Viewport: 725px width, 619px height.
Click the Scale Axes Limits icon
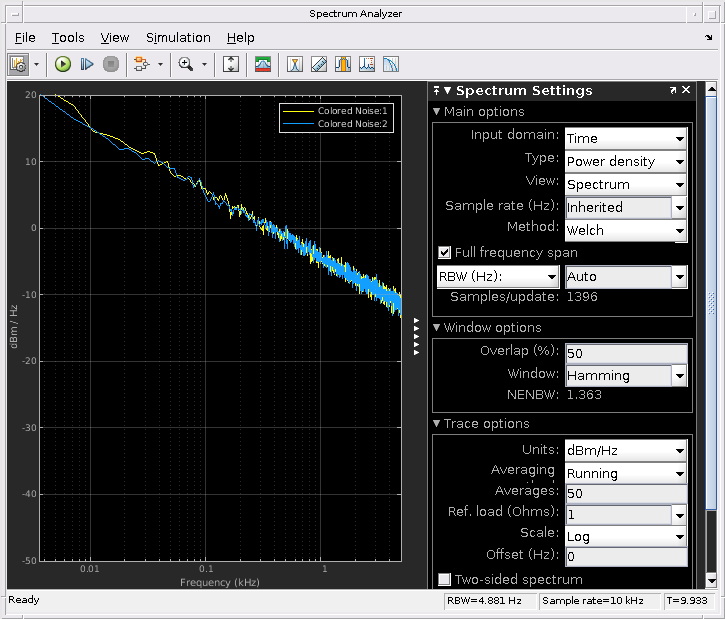click(x=231, y=64)
